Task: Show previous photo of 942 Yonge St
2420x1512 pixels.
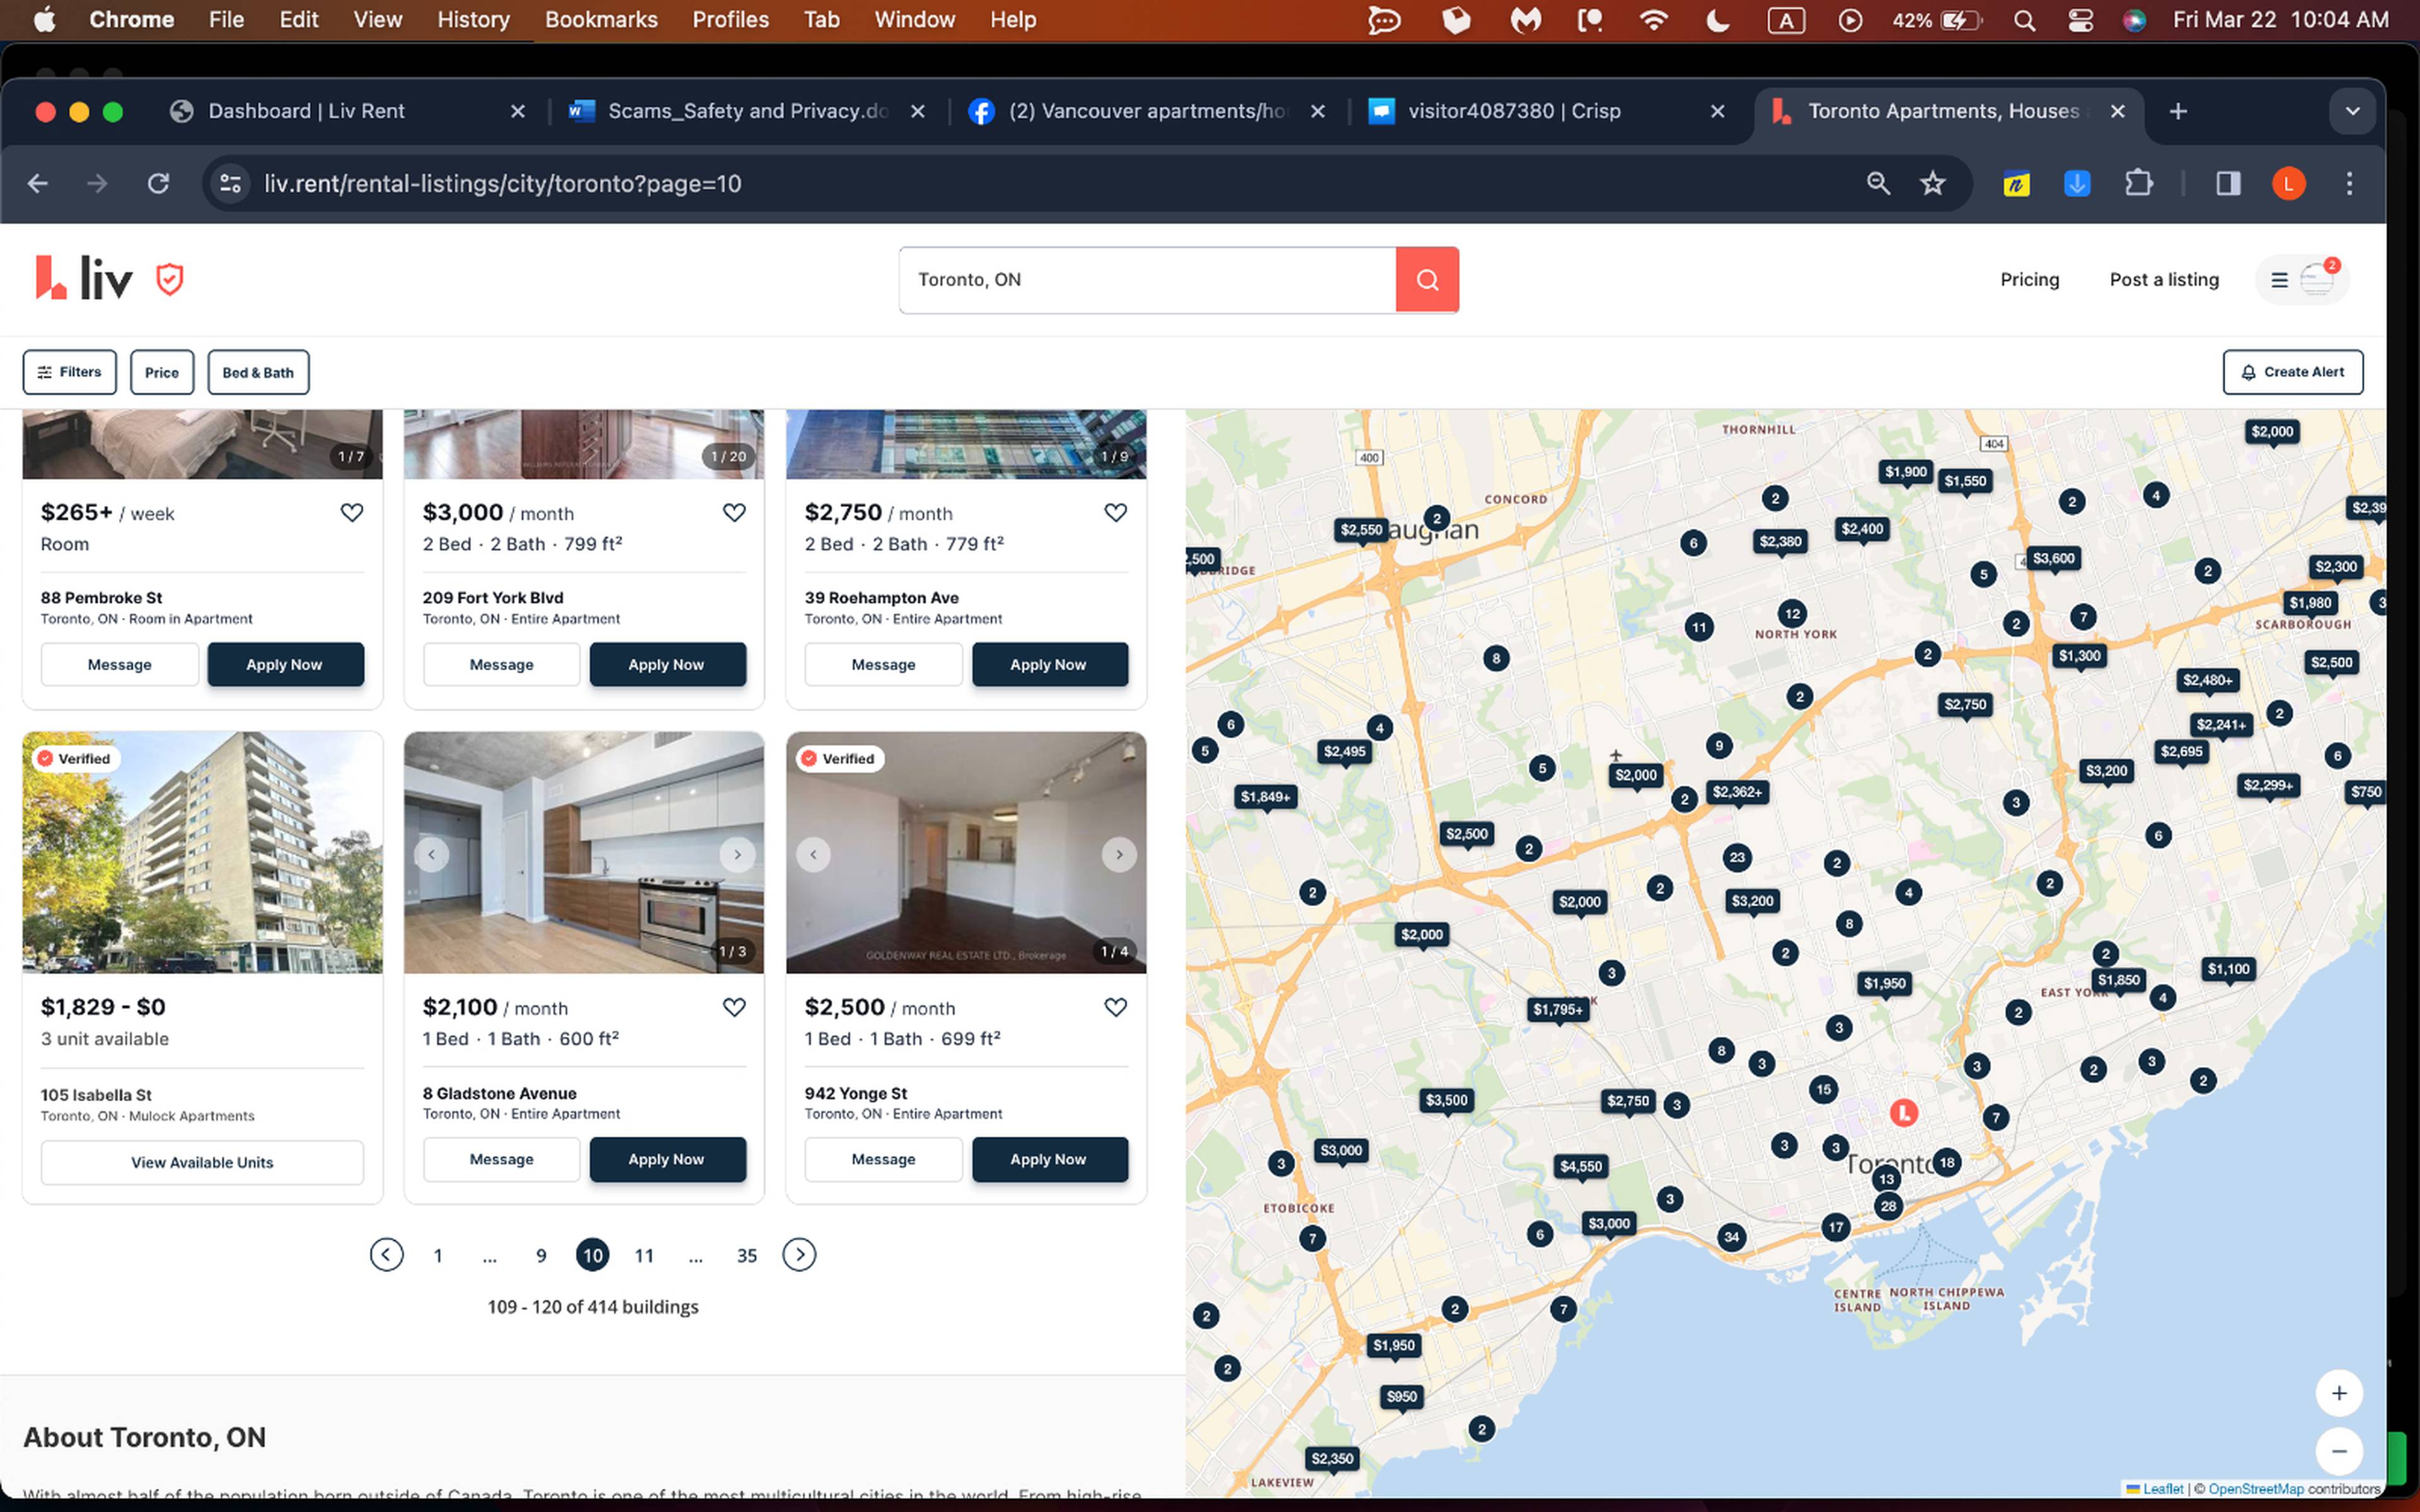Action: pos(813,854)
